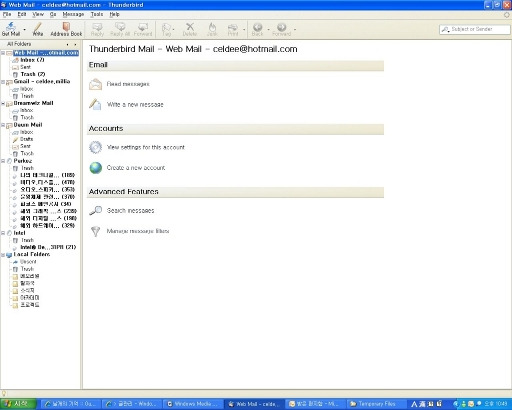Click the Tag toolbar icon

166,29
